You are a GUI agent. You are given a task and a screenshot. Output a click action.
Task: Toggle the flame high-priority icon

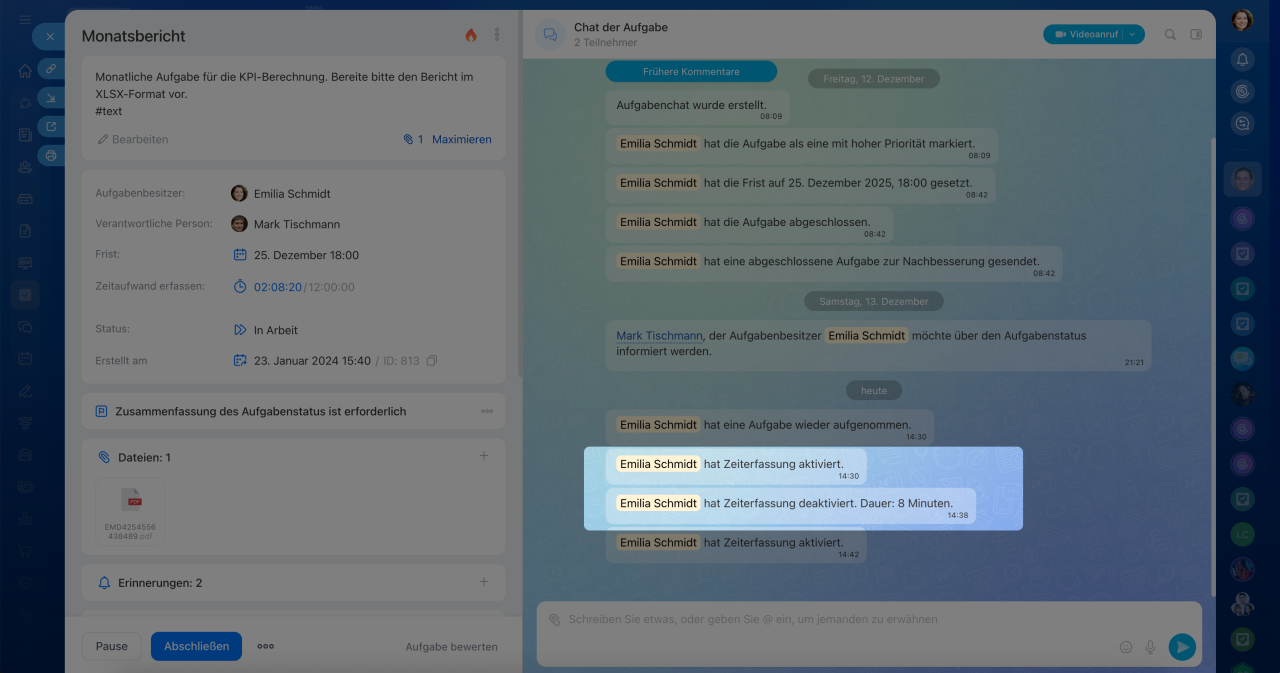pyautogui.click(x=471, y=35)
